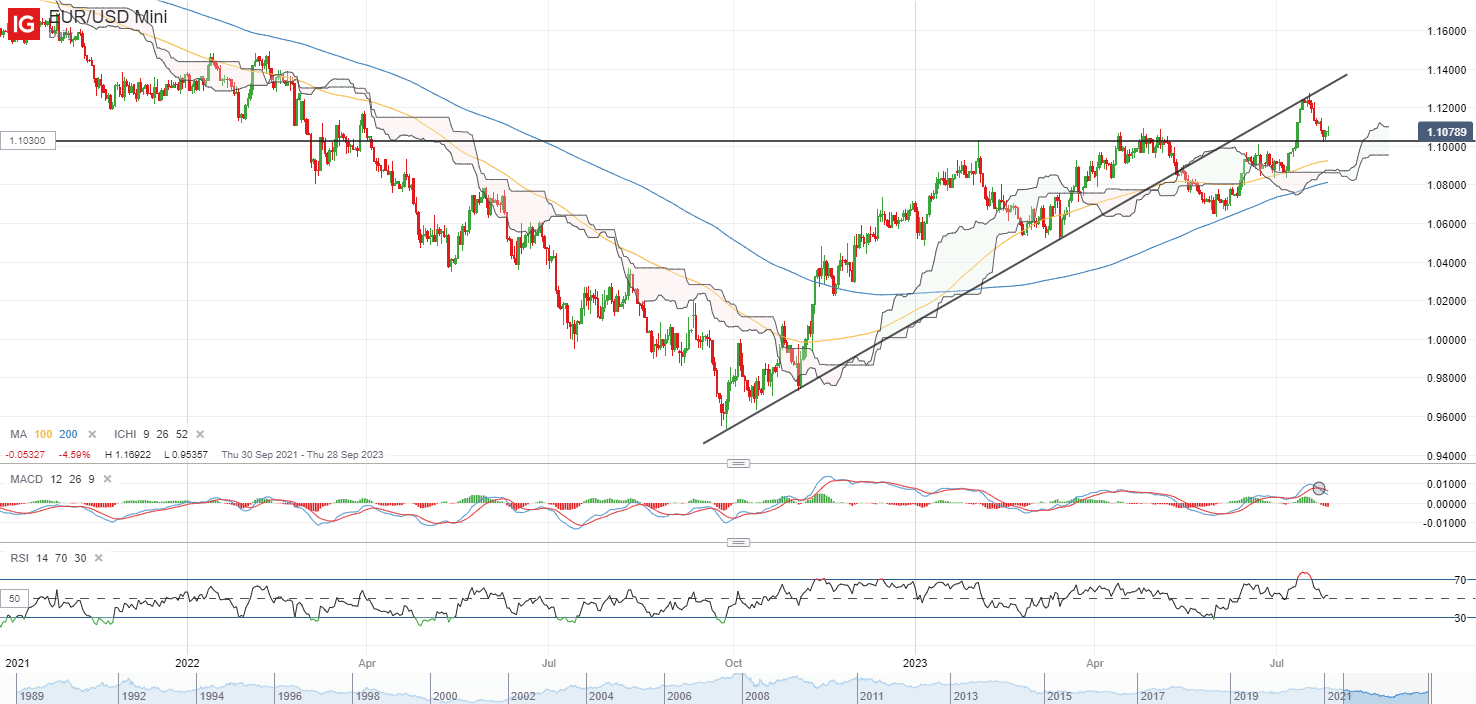Click the 1.04000 price axis label
Image resolution: width=1476 pixels, height=704 pixels.
point(1448,263)
